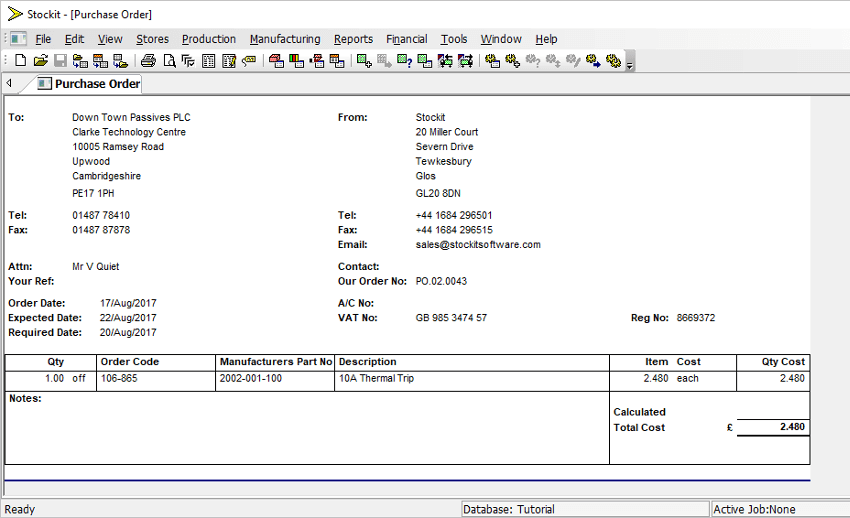The width and height of the screenshot is (850, 518).
Task: Click the Order Date value 17/Aug/2017
Action: click(x=128, y=303)
